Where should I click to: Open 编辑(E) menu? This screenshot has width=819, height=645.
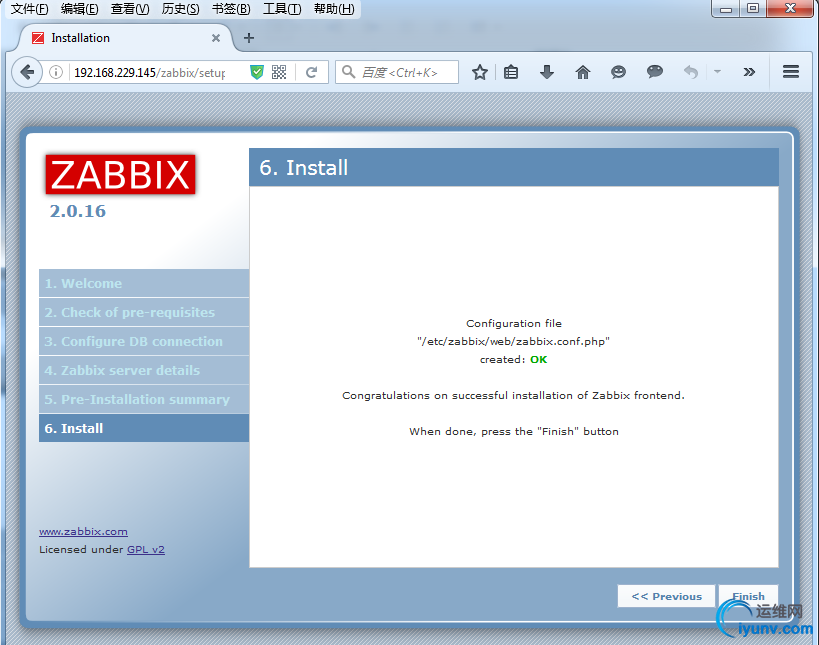[79, 9]
